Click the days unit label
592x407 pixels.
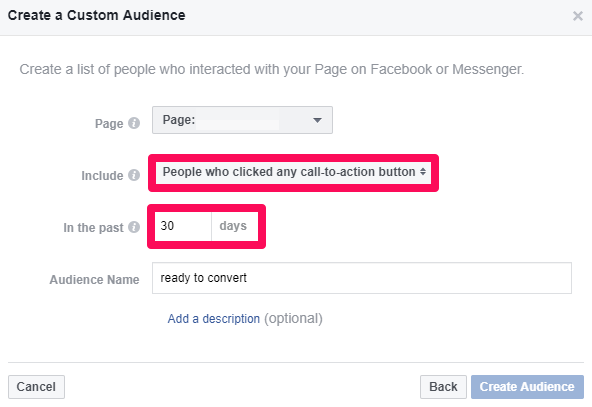click(x=234, y=226)
